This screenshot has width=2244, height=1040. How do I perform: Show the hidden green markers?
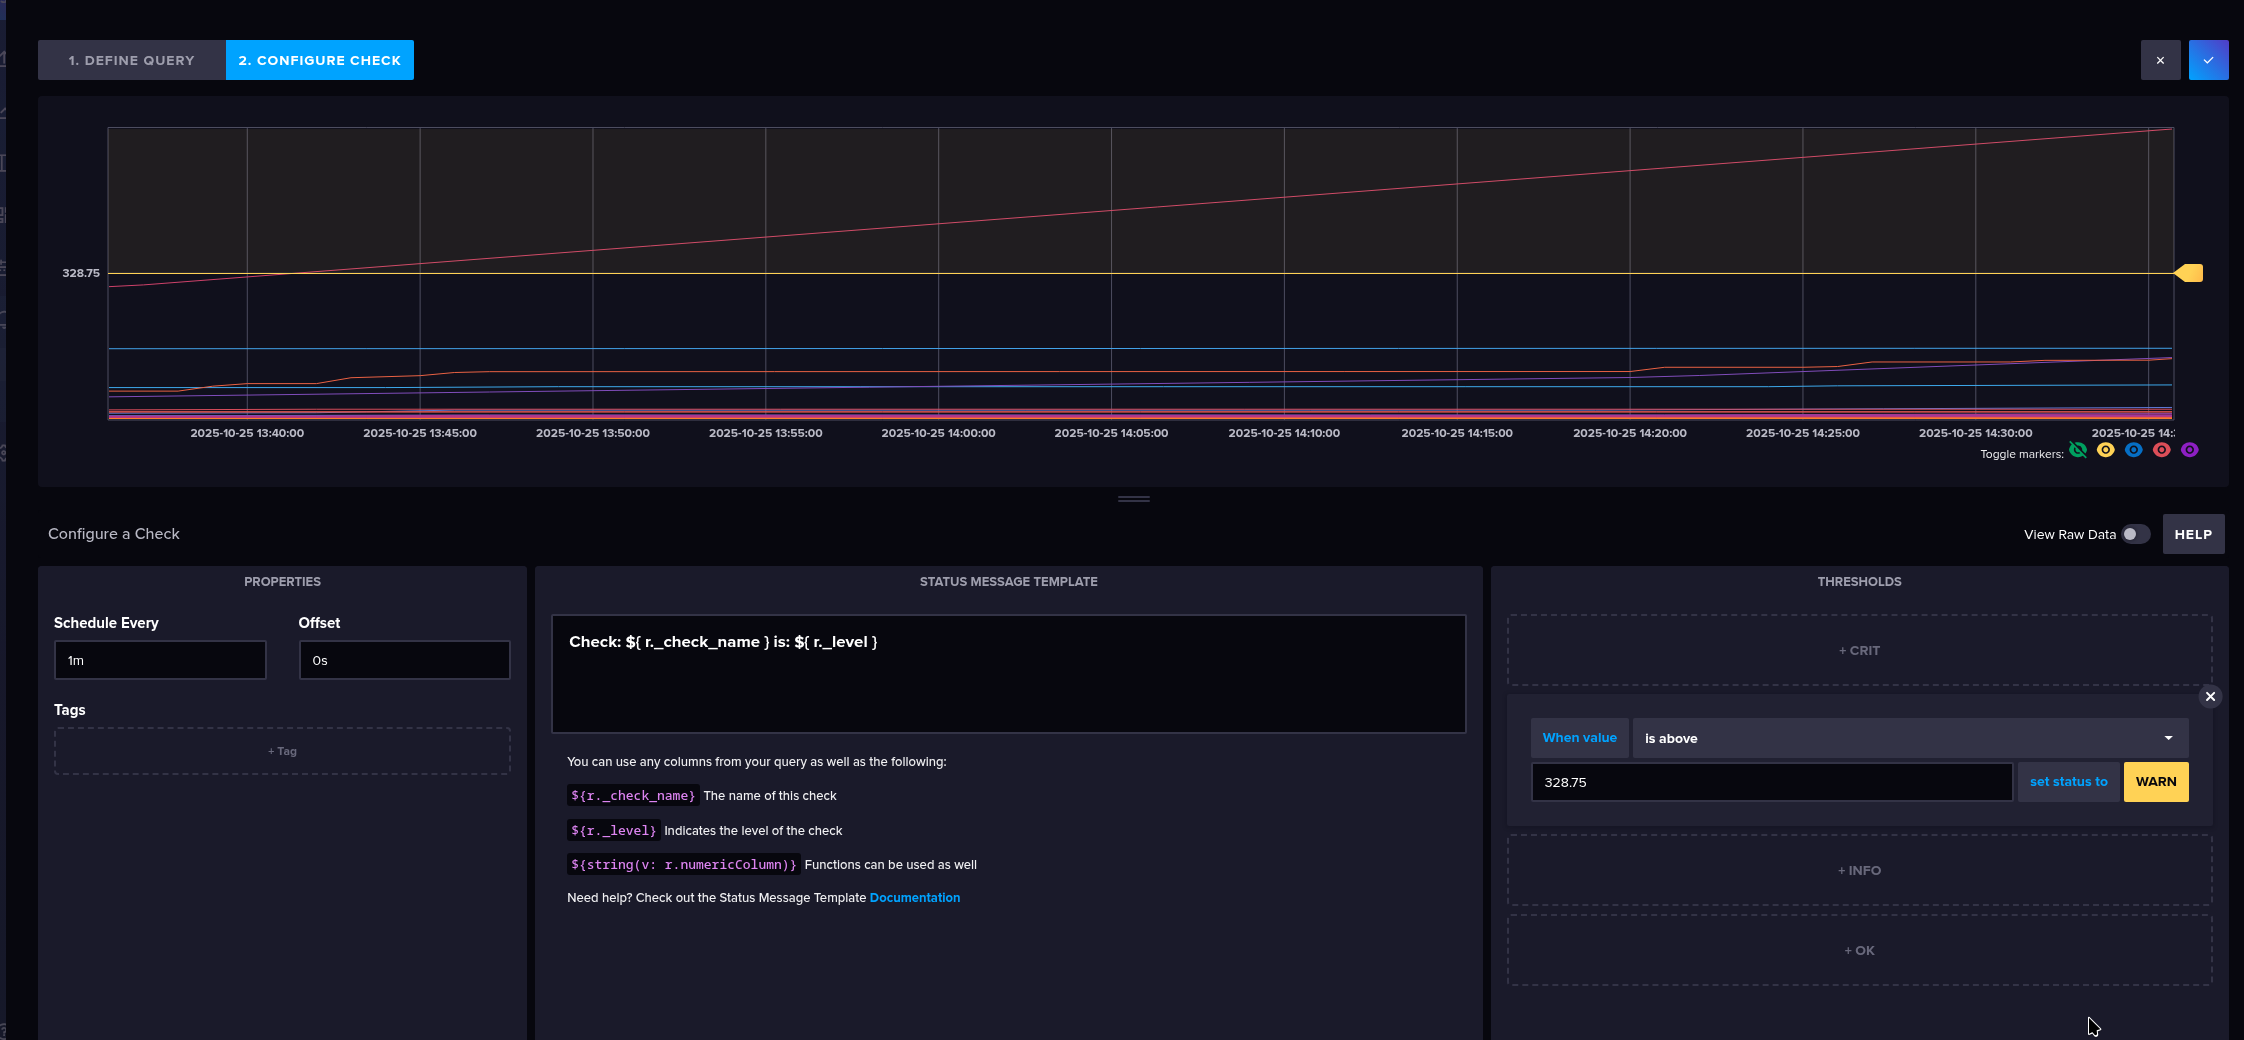click(x=2078, y=450)
